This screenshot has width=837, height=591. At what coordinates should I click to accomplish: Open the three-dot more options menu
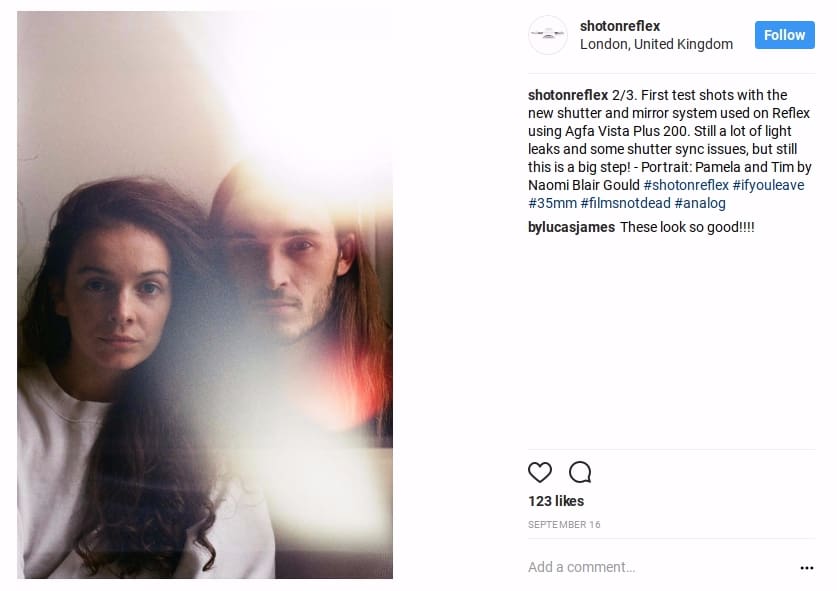click(807, 568)
